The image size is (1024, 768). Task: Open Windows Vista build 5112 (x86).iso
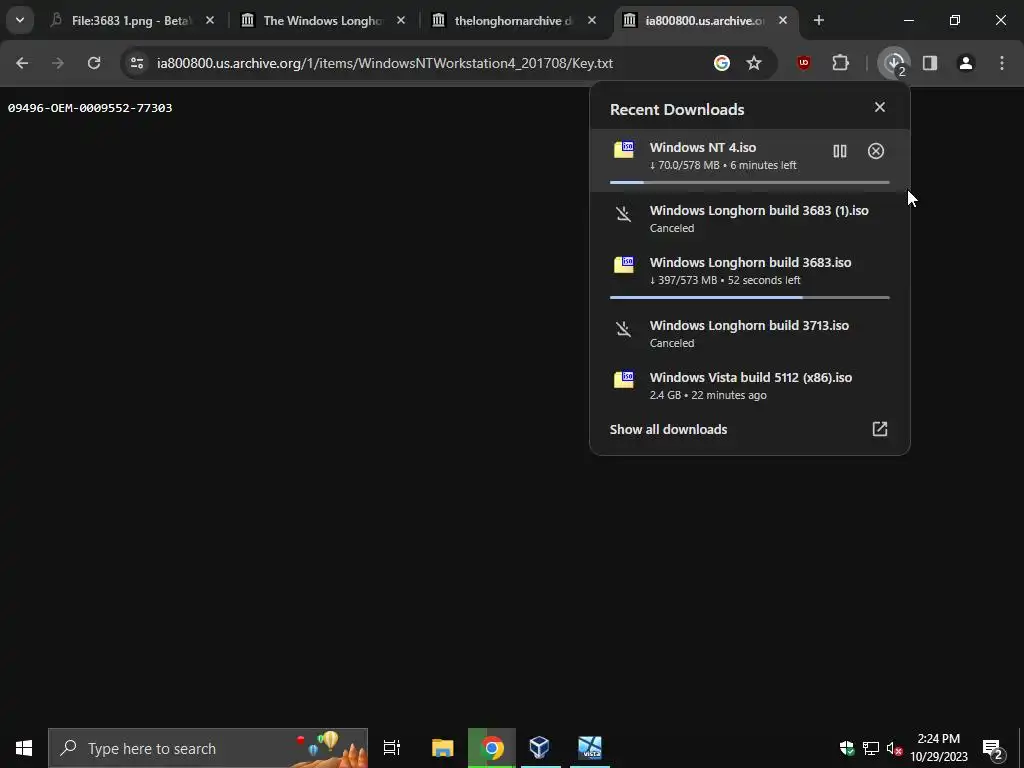coord(750,385)
